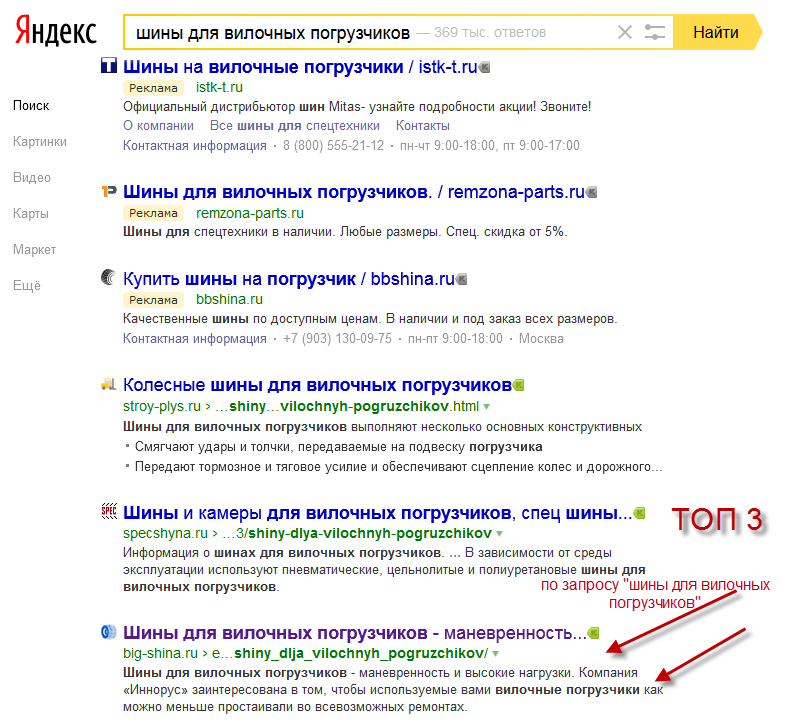The height and width of the screenshot is (723, 788).
Task: Open search settings sliders icon
Action: click(x=654, y=33)
